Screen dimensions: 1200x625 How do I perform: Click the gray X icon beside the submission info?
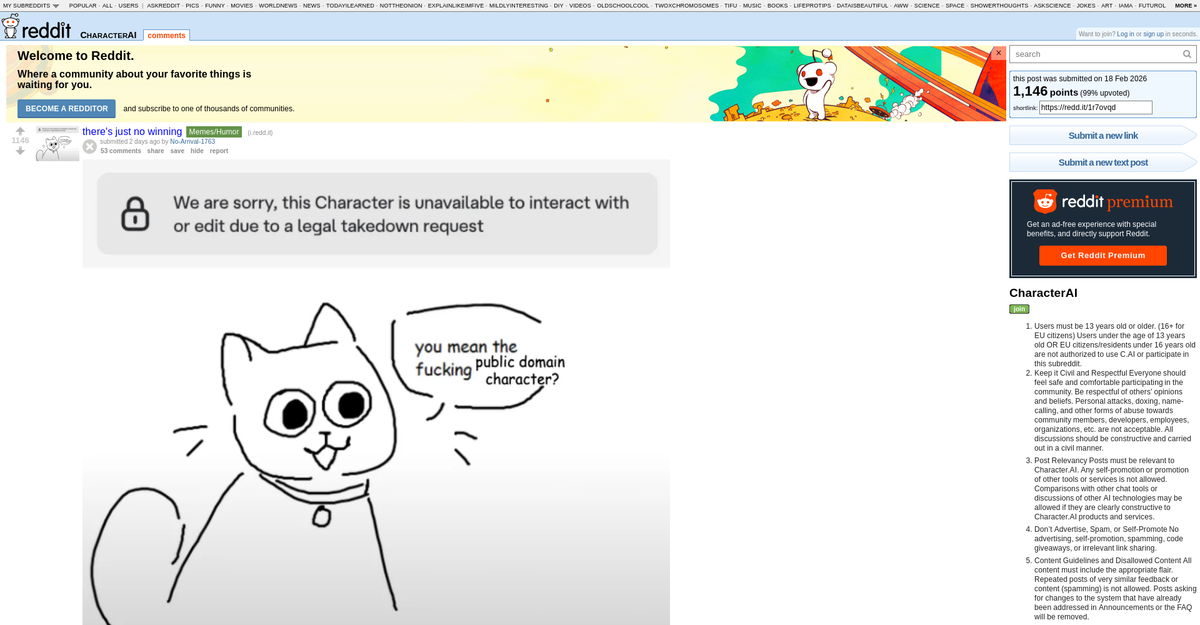90,147
